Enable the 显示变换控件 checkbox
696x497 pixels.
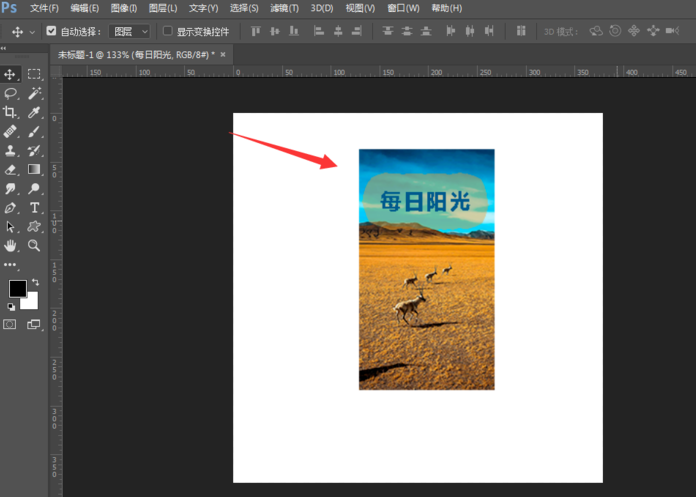point(167,31)
